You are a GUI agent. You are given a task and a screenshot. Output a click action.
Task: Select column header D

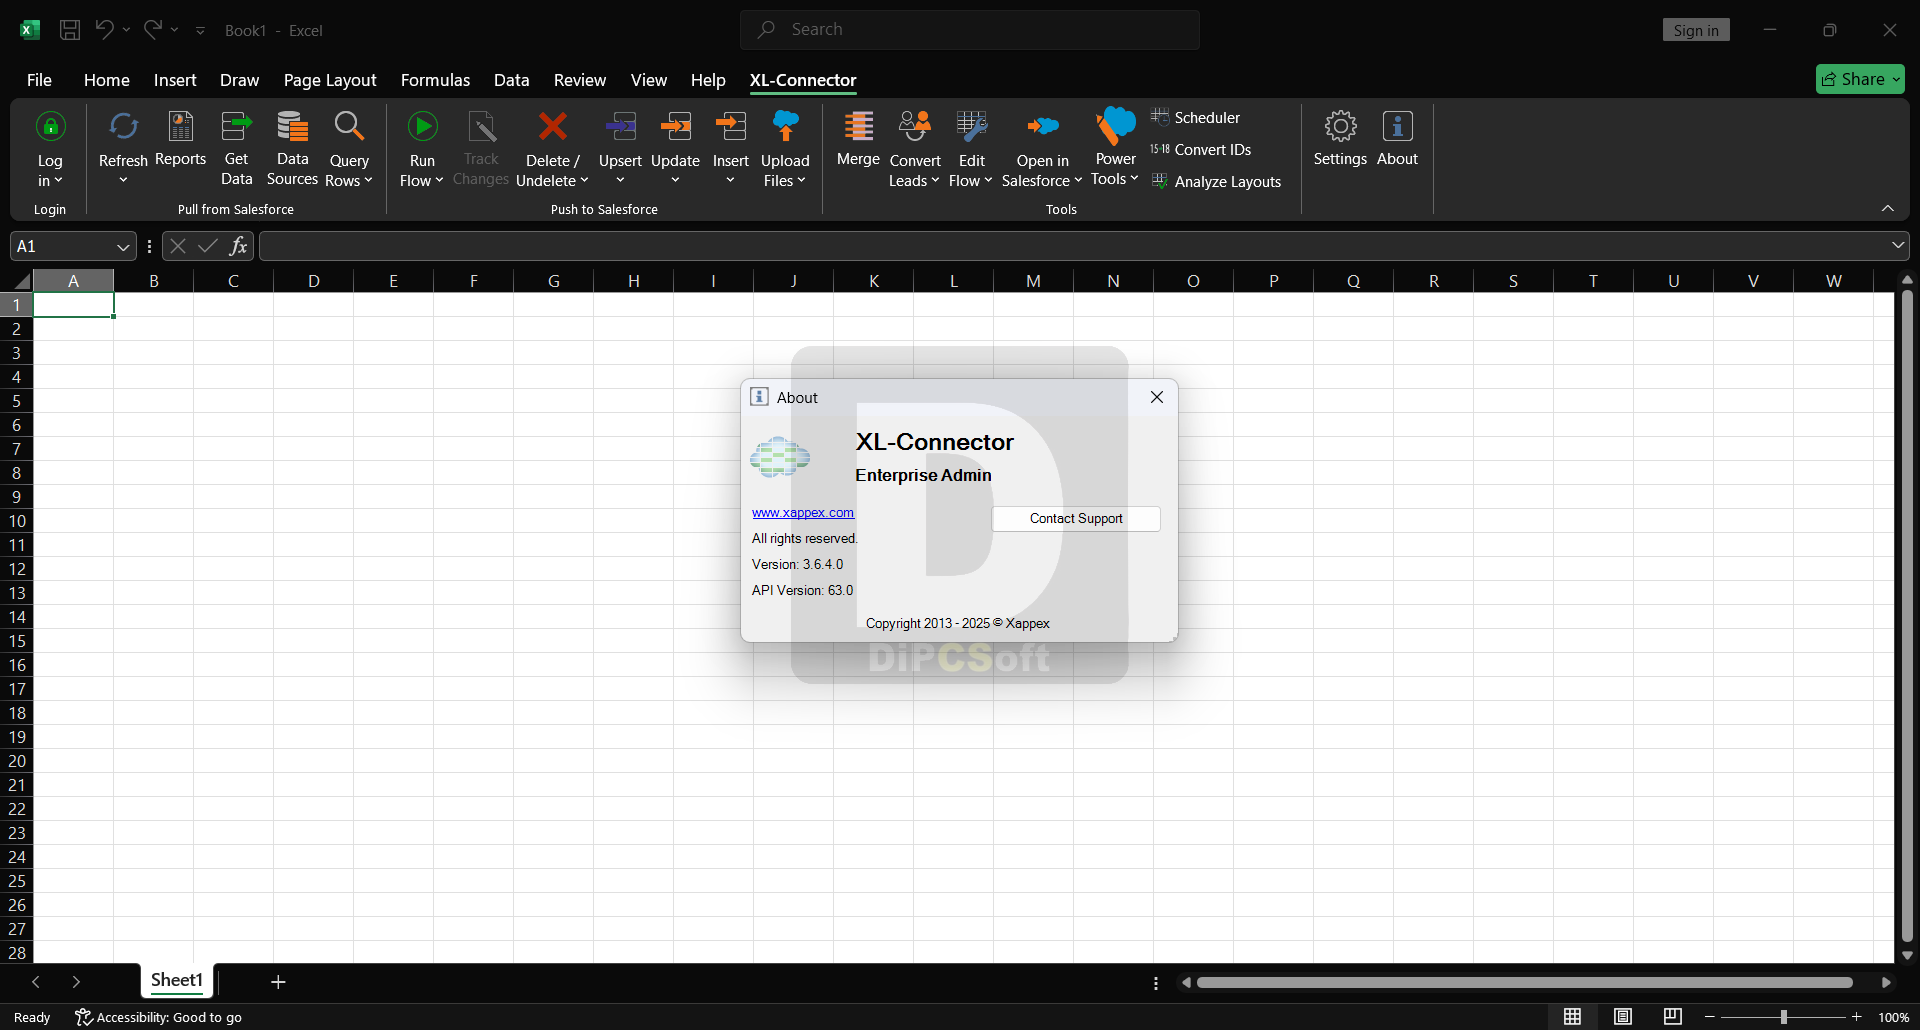point(313,281)
